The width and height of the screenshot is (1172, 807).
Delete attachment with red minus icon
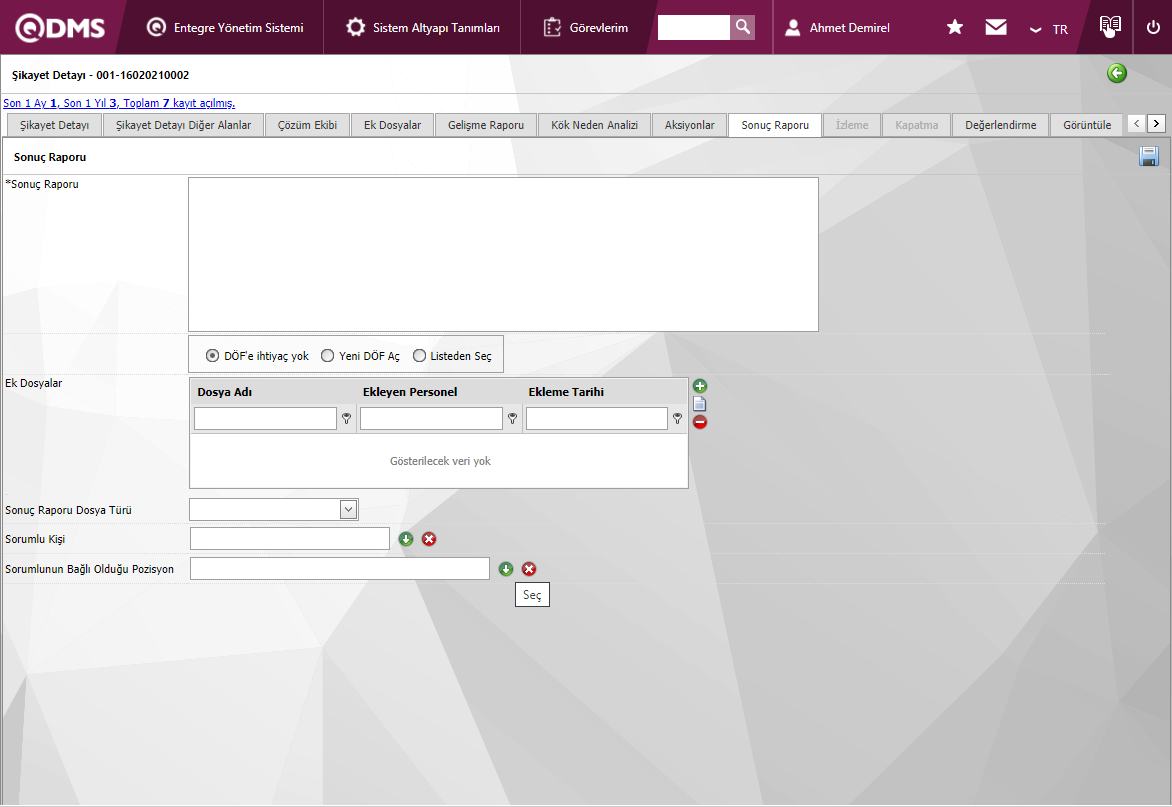tap(700, 422)
